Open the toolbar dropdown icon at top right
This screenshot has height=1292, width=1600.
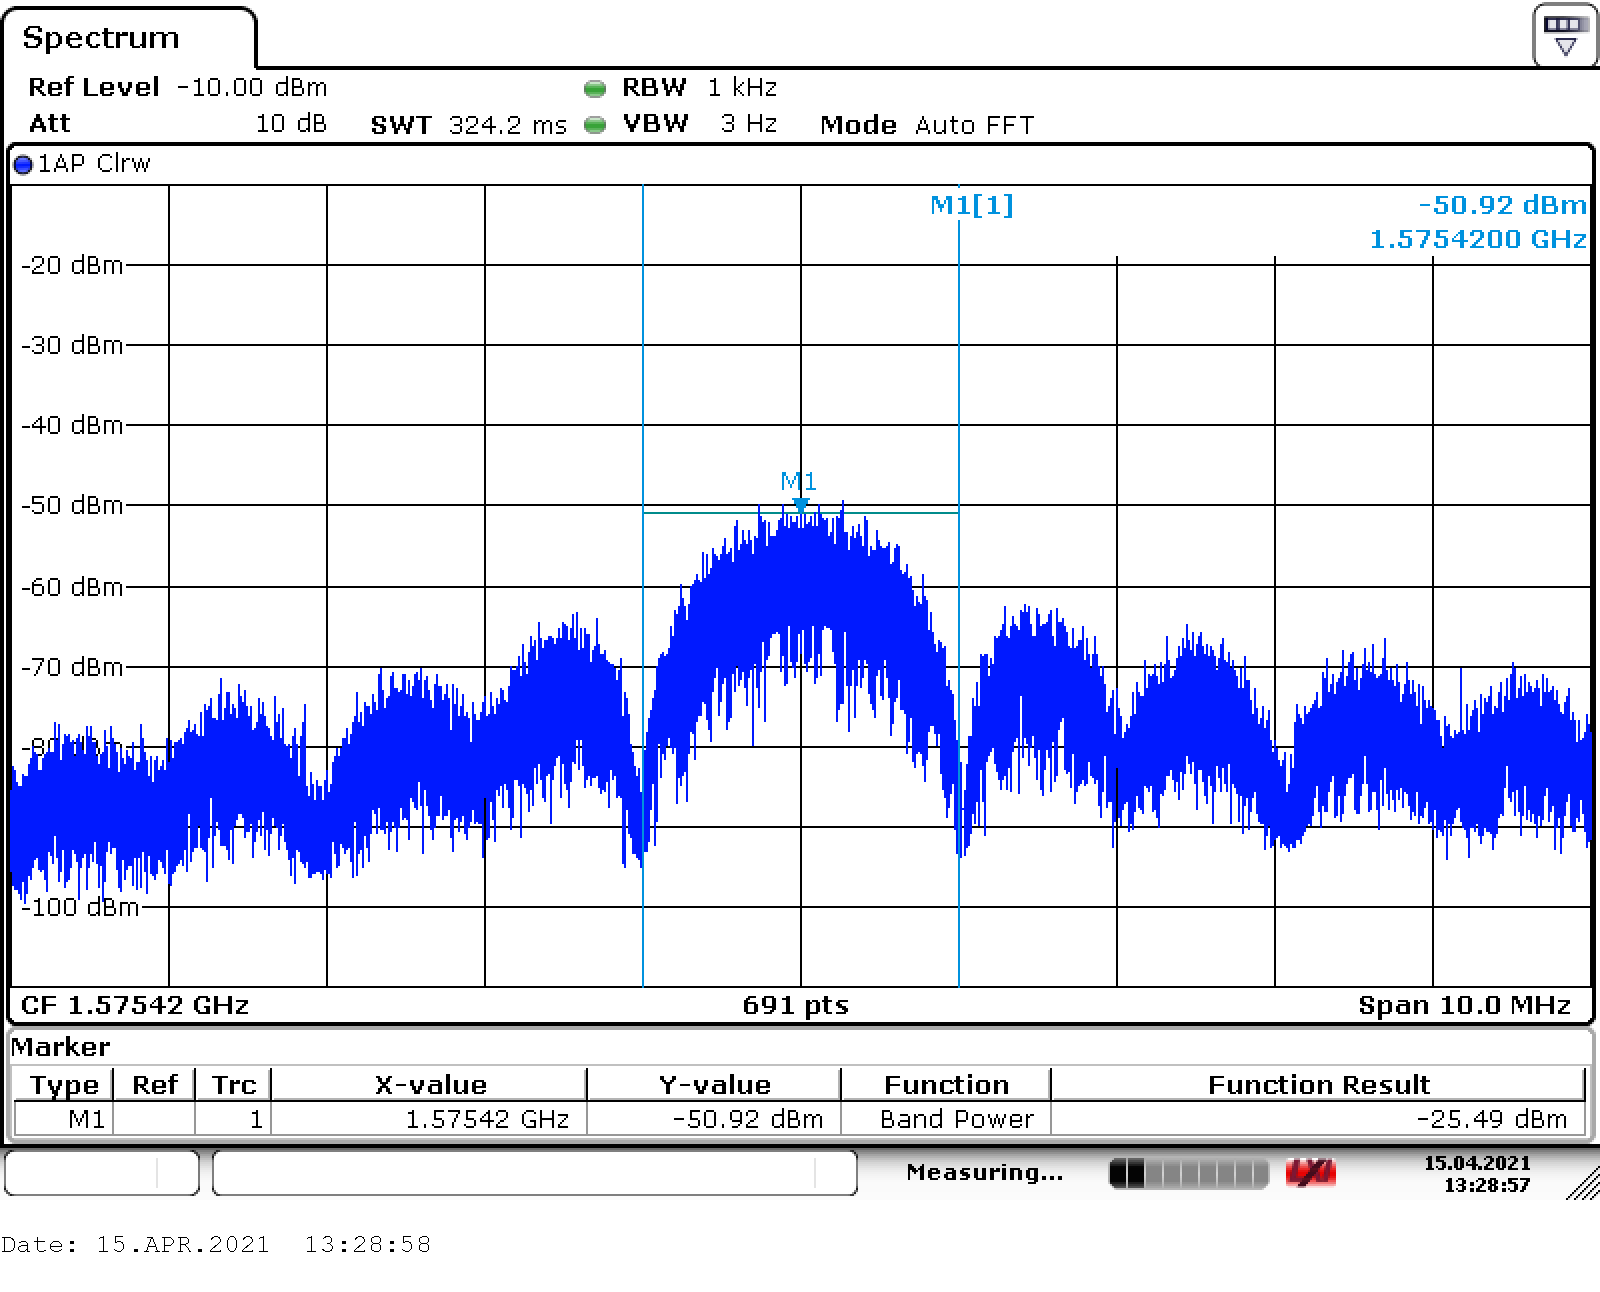[1565, 36]
